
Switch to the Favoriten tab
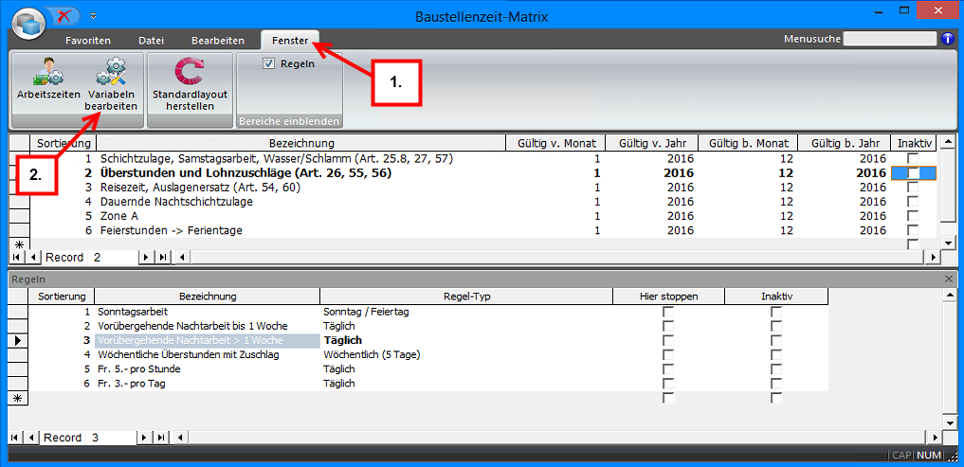[x=88, y=40]
